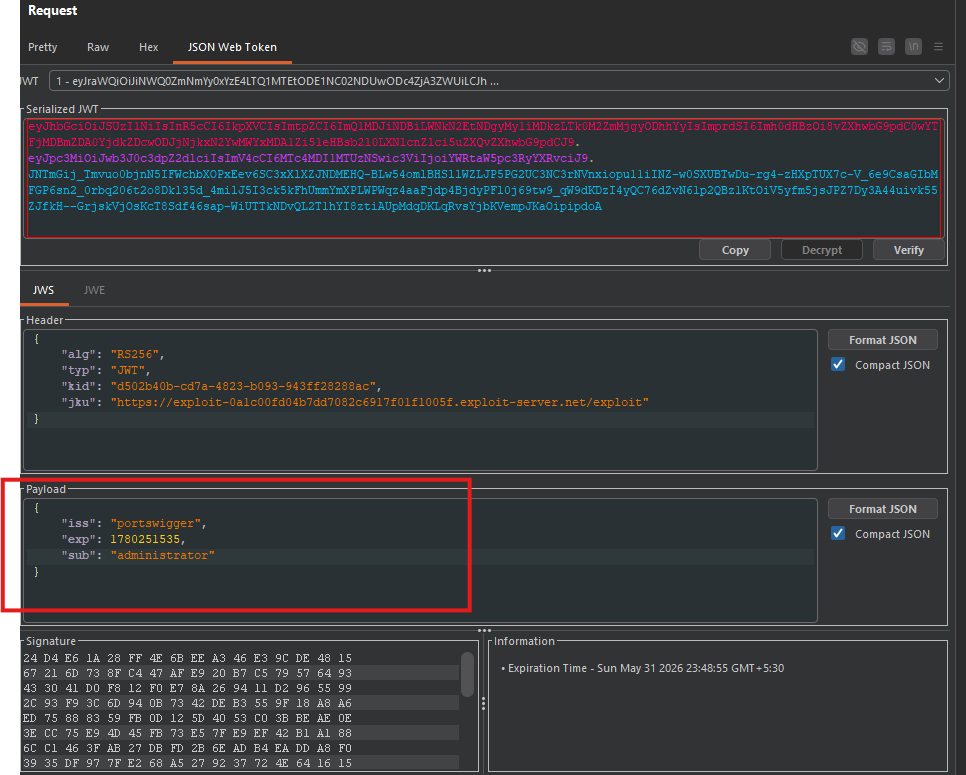This screenshot has width=966, height=775.
Task: Click the Decrypt button
Action: coord(822,250)
